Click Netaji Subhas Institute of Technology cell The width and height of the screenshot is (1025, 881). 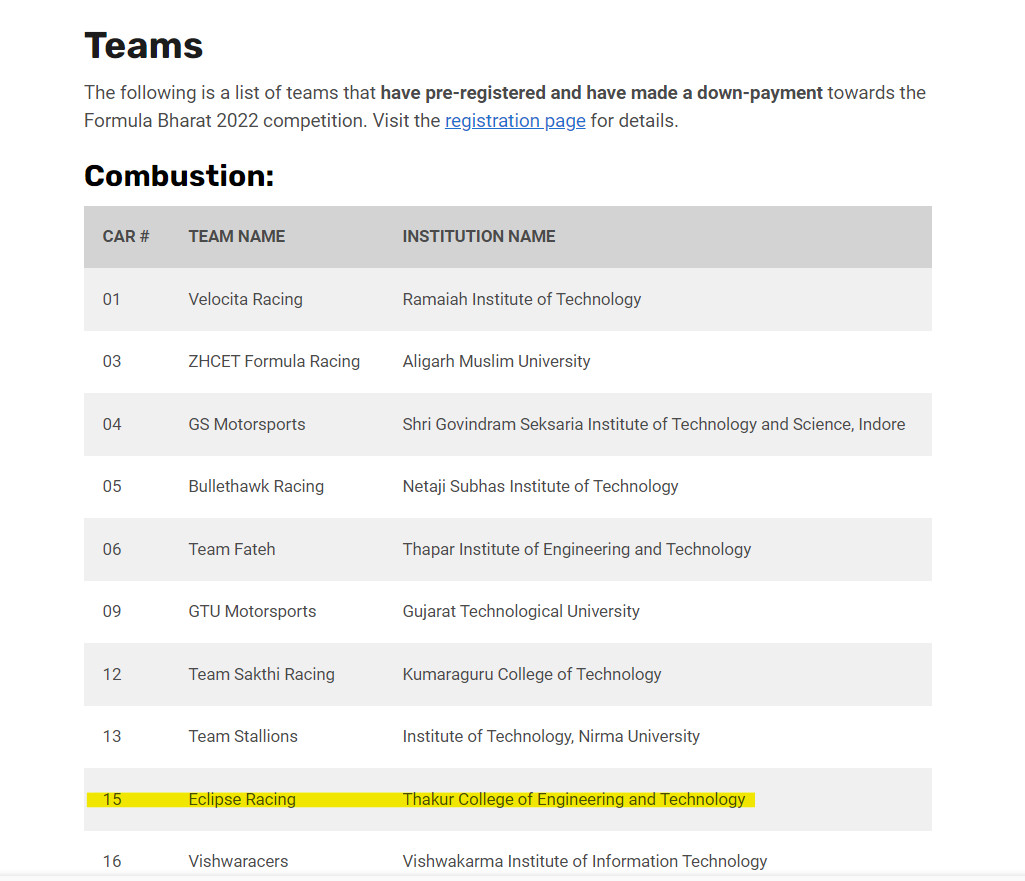click(540, 486)
